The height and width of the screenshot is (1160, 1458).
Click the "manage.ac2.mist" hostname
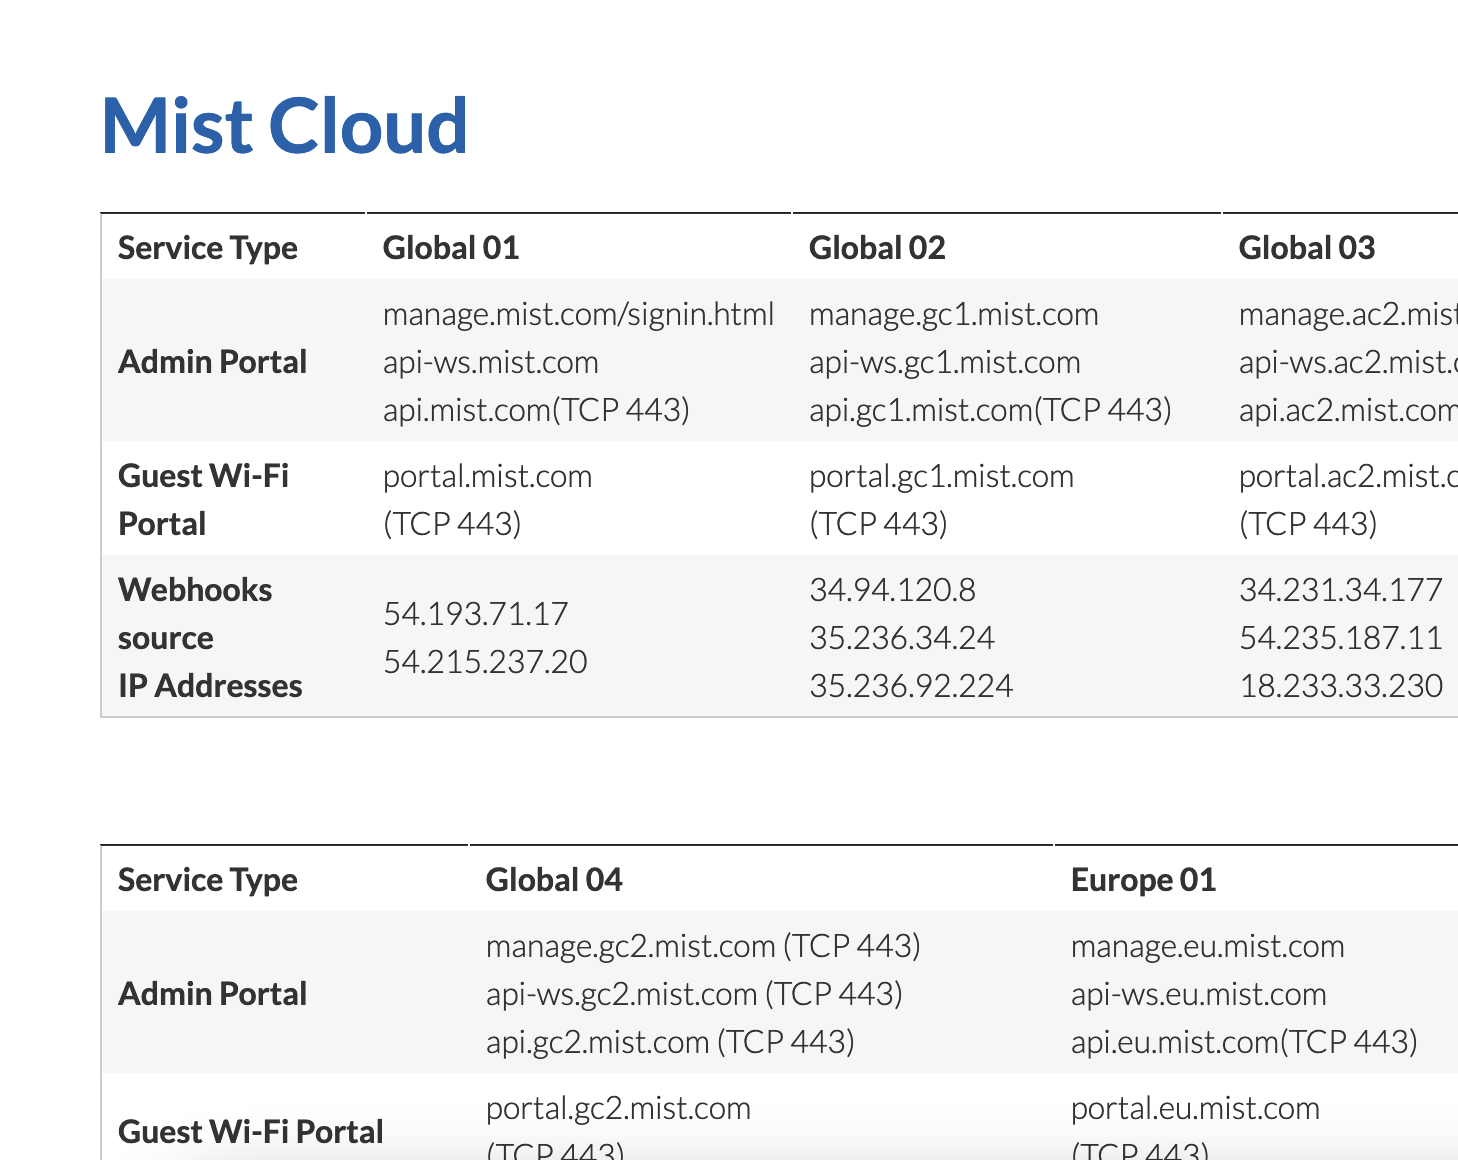click(1348, 315)
